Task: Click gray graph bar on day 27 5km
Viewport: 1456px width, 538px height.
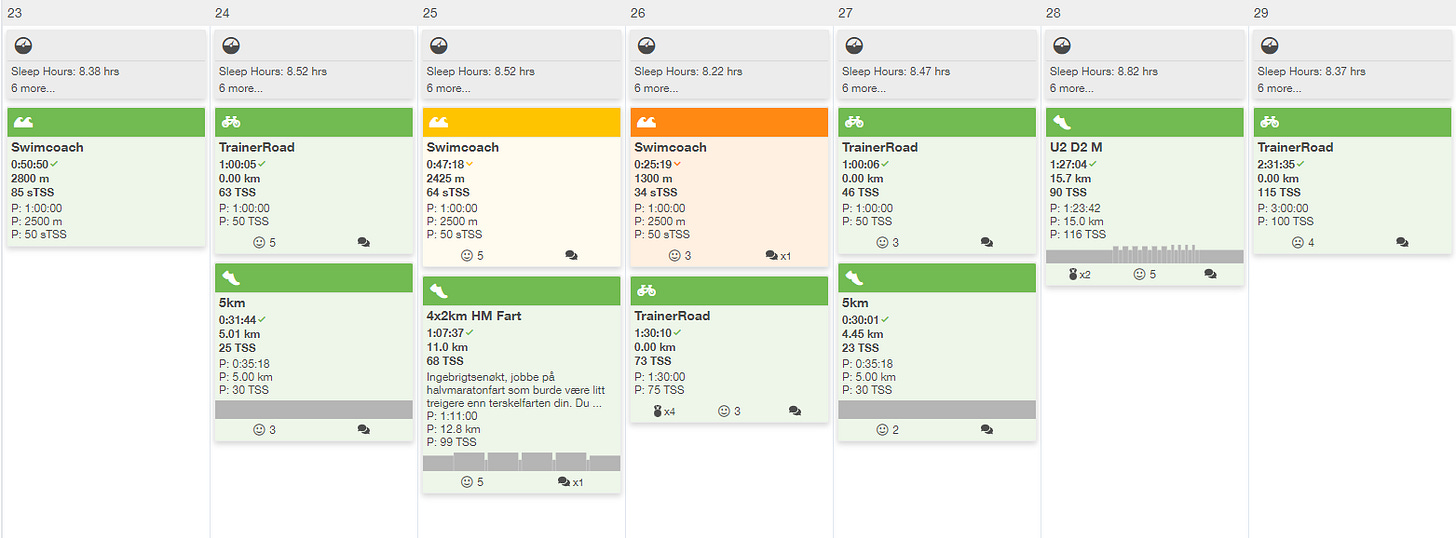Action: coord(937,409)
